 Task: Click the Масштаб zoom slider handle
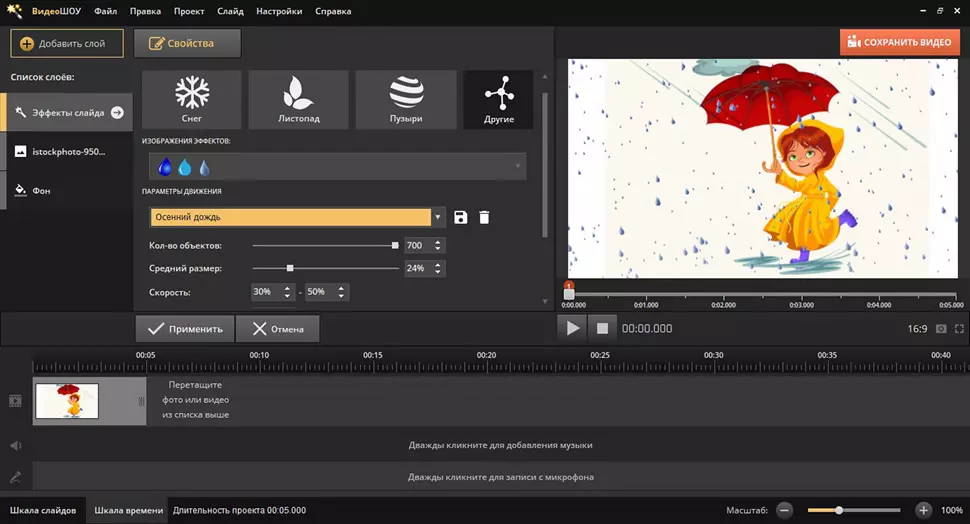tap(839, 510)
